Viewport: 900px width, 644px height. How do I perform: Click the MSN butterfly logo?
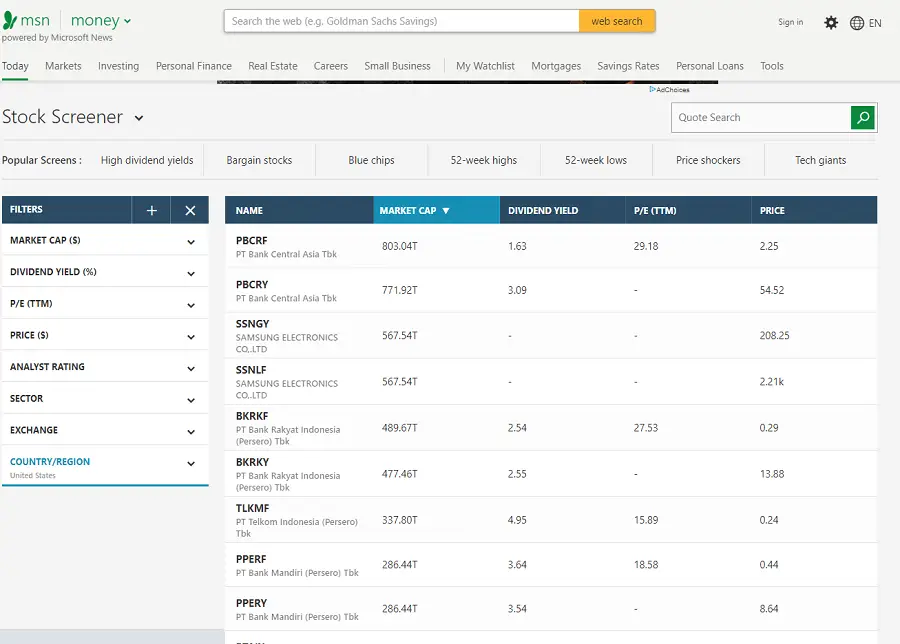11,20
